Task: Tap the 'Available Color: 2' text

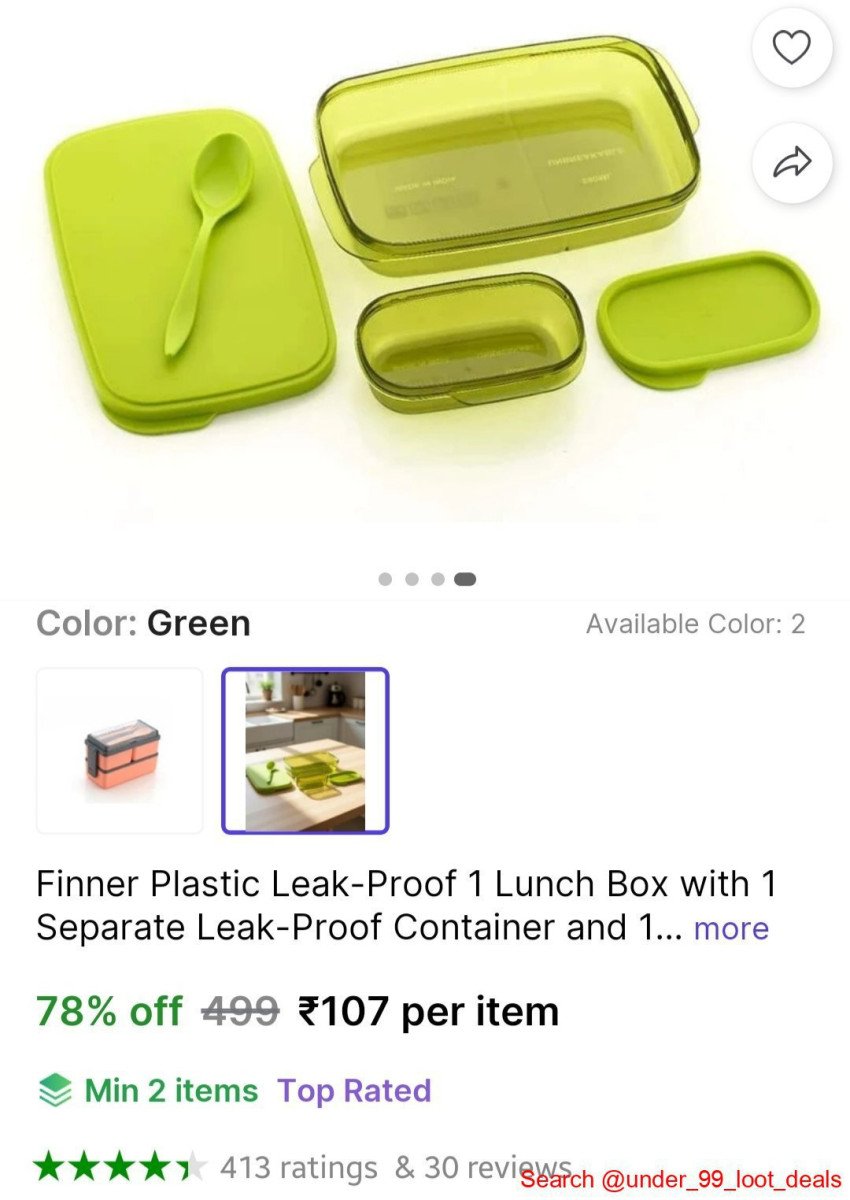Action: tap(695, 624)
